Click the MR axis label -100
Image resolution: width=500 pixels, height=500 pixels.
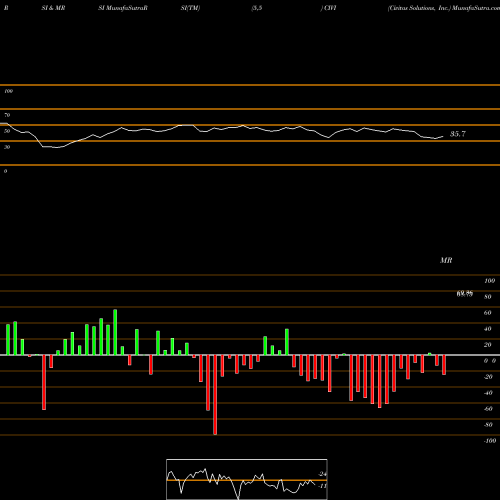[x=490, y=441]
